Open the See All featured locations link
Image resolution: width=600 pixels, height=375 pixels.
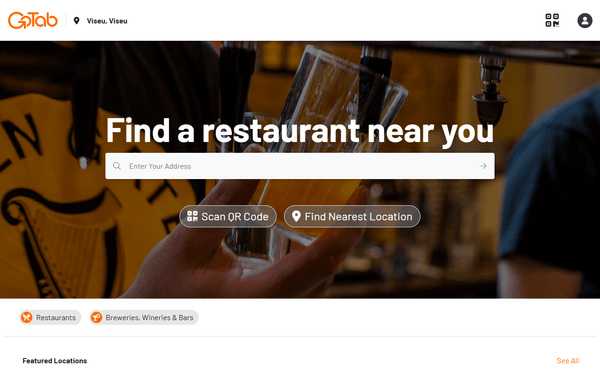pos(568,361)
